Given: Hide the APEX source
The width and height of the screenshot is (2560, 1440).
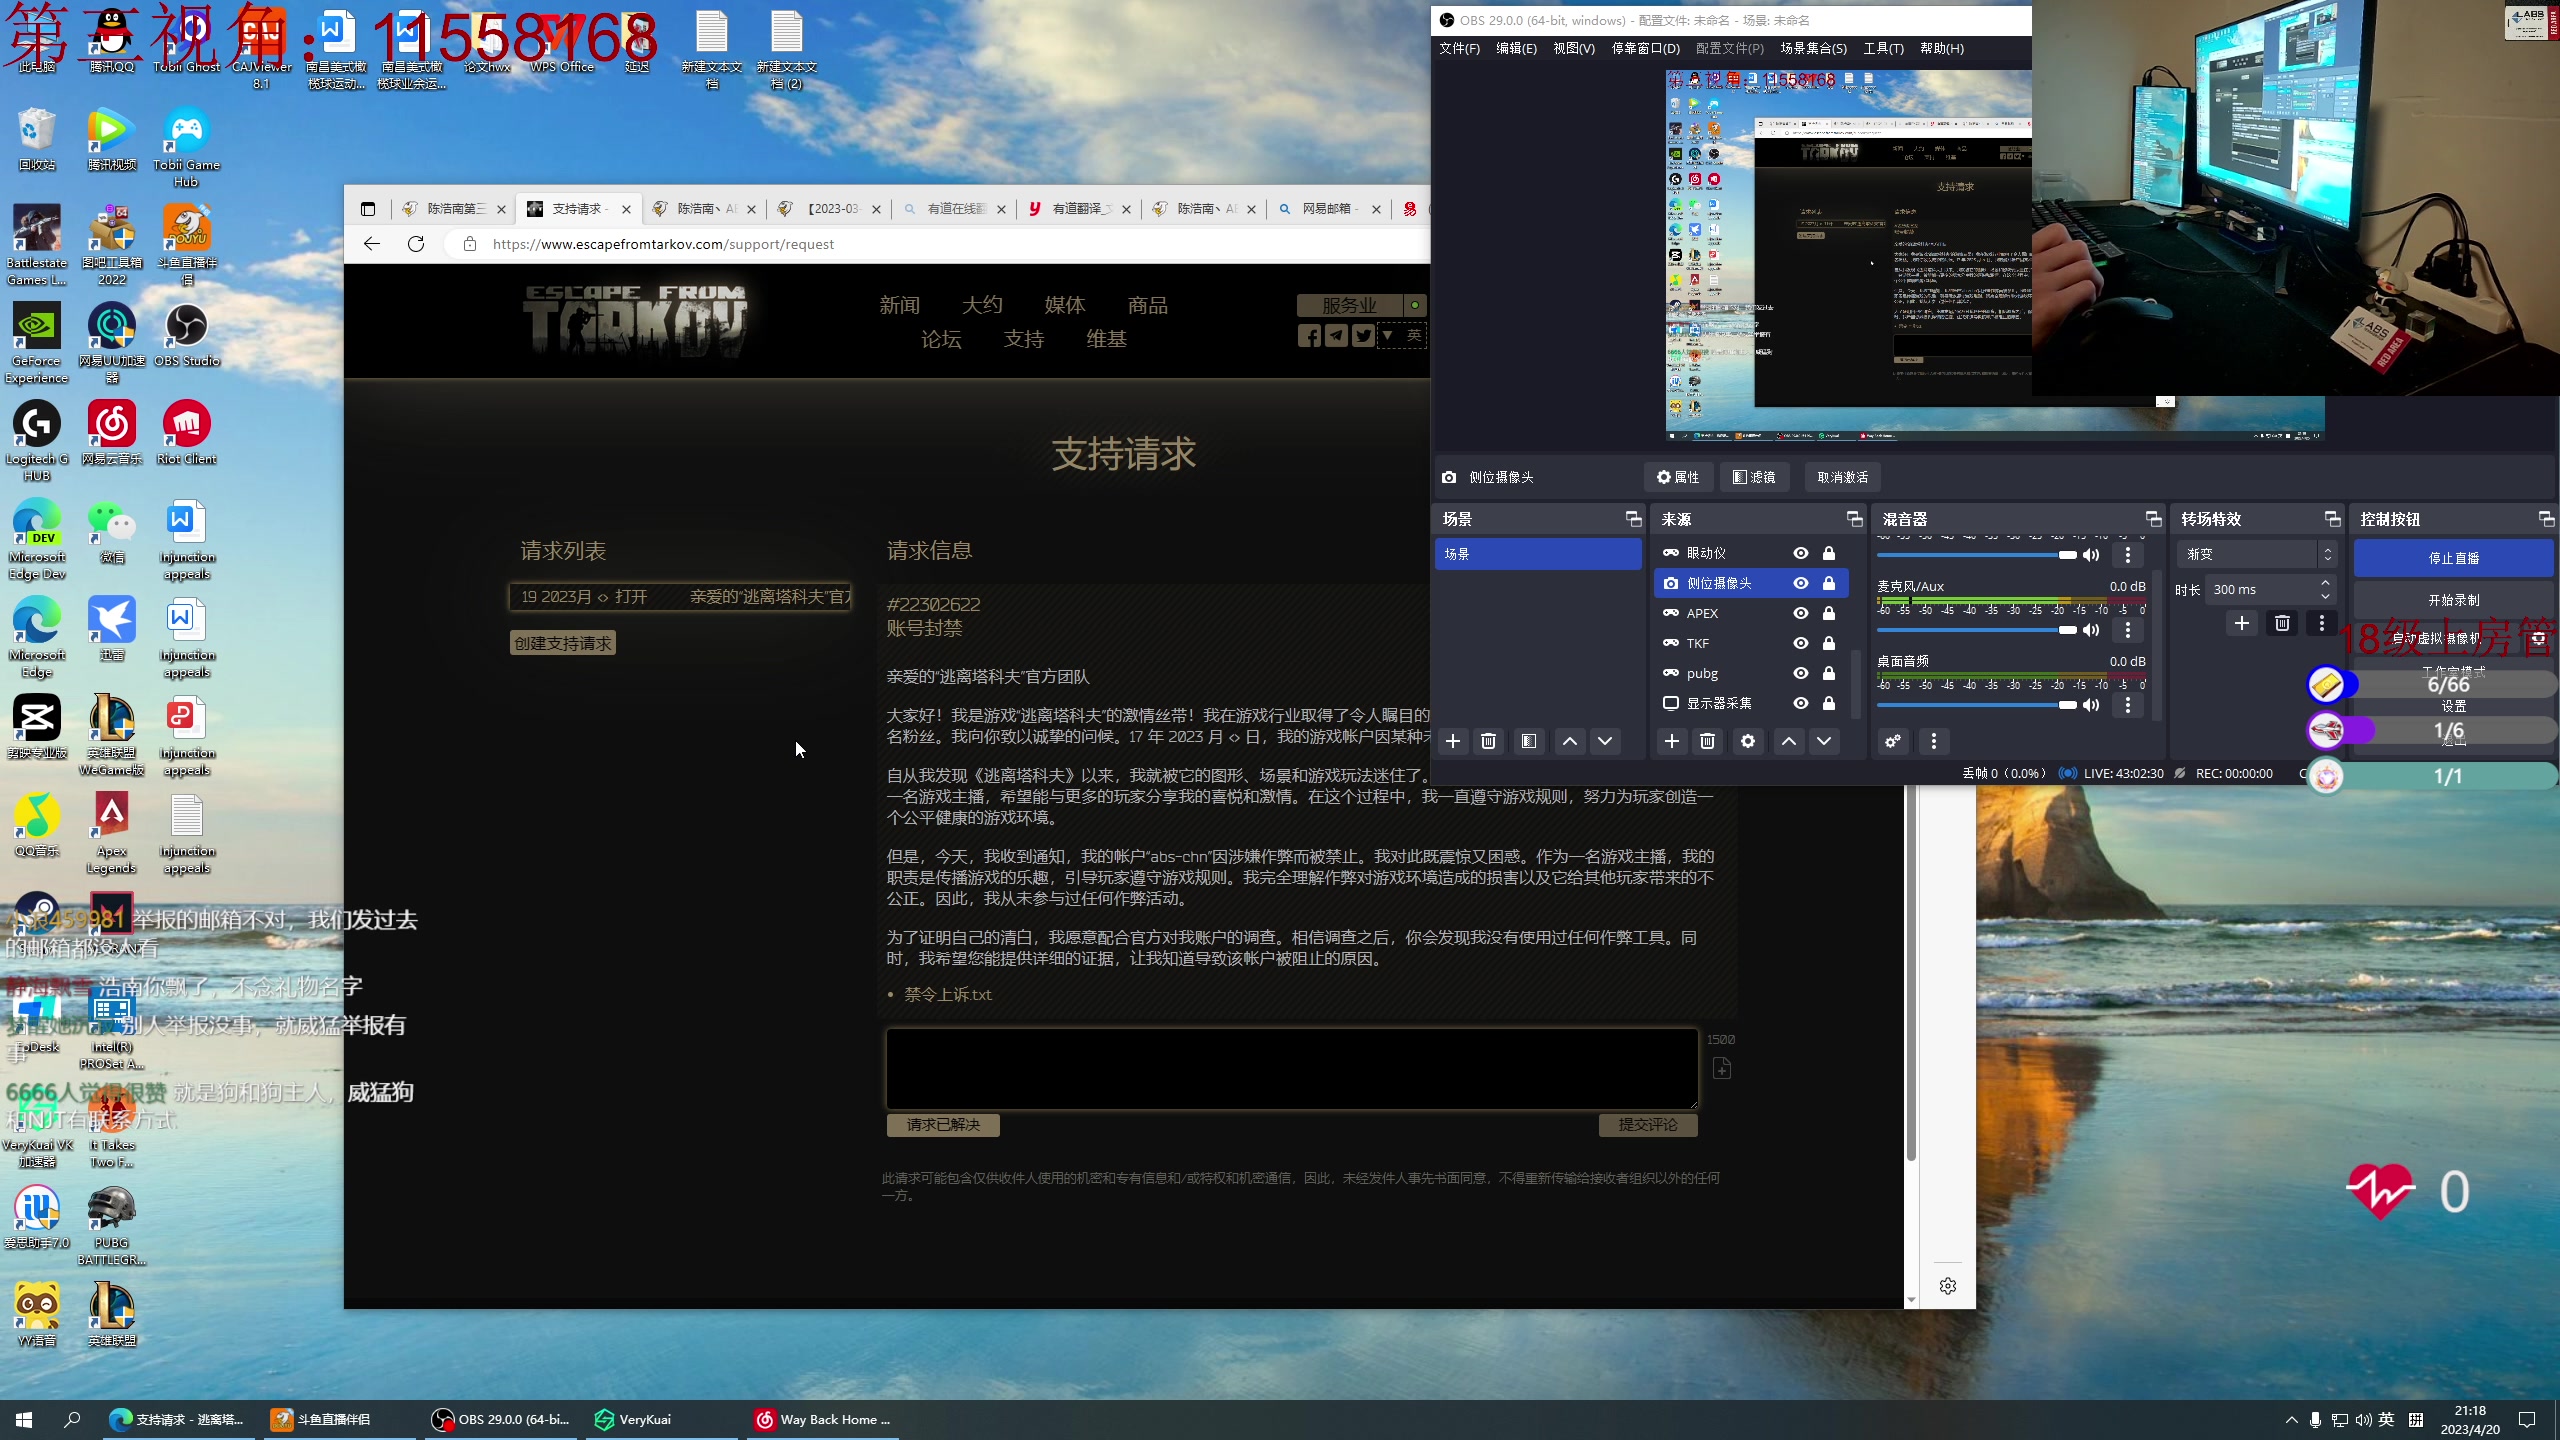Looking at the screenshot, I should point(1801,613).
